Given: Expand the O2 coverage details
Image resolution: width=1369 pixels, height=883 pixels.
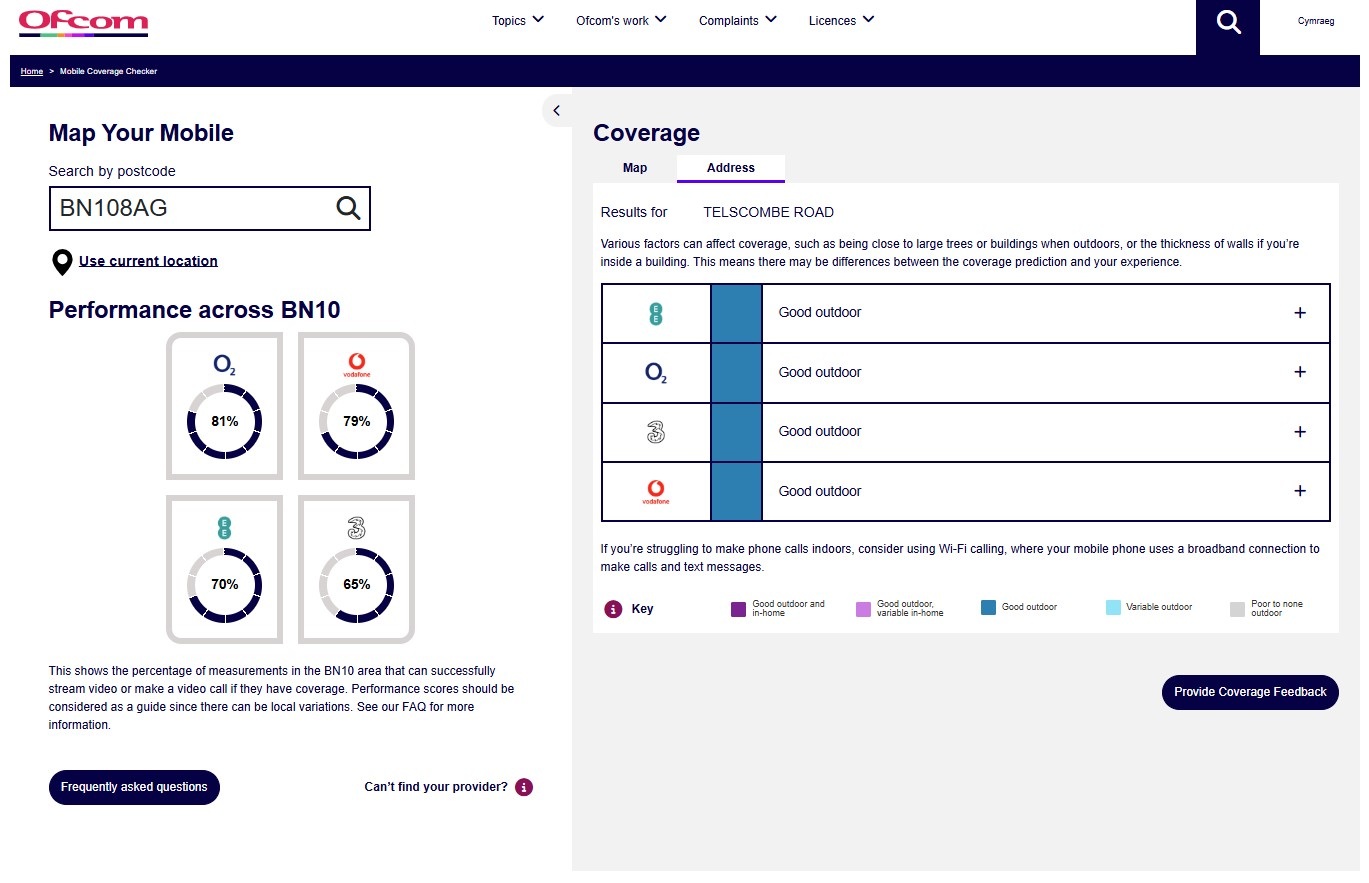Looking at the screenshot, I should (x=1299, y=372).
